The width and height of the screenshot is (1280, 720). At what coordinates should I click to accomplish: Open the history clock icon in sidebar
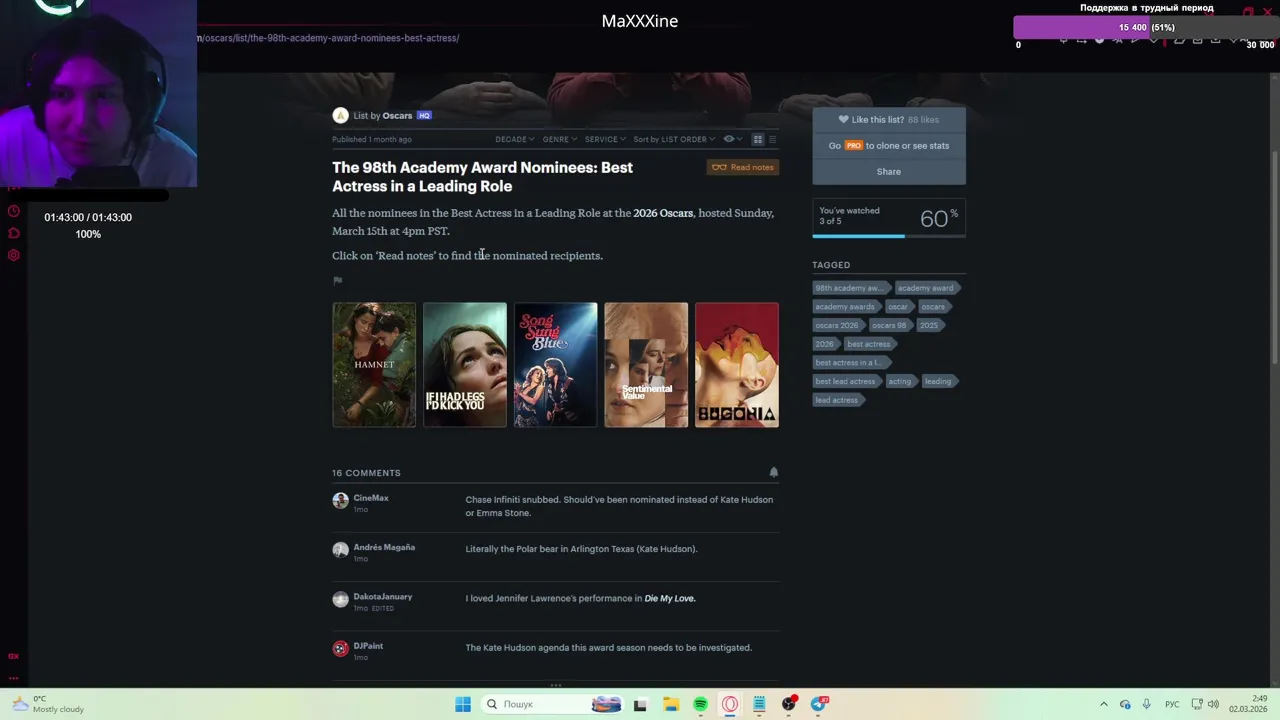point(13,211)
